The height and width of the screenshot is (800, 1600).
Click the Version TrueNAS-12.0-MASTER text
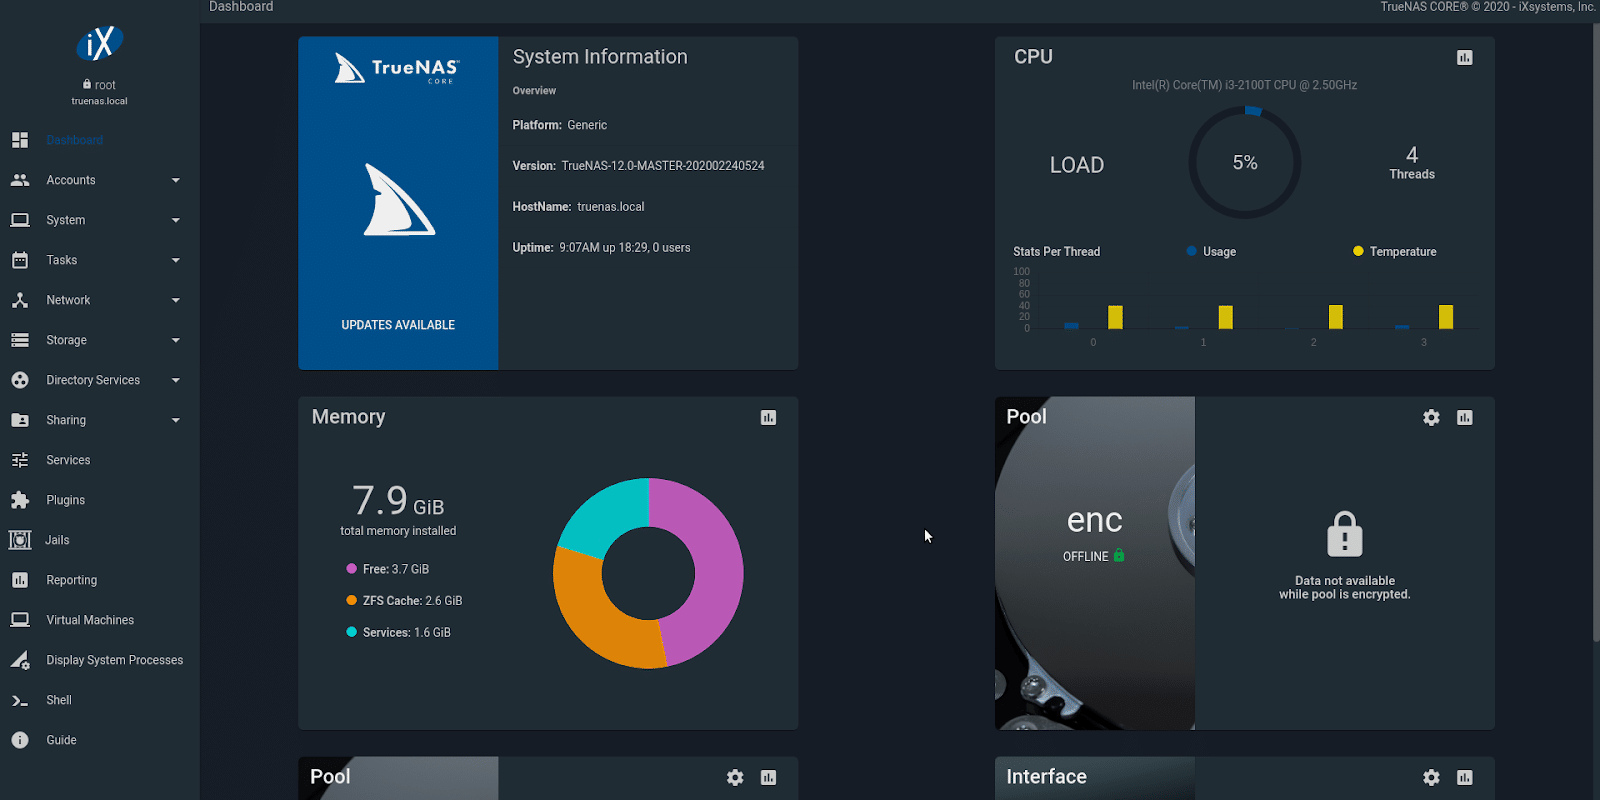coord(638,166)
